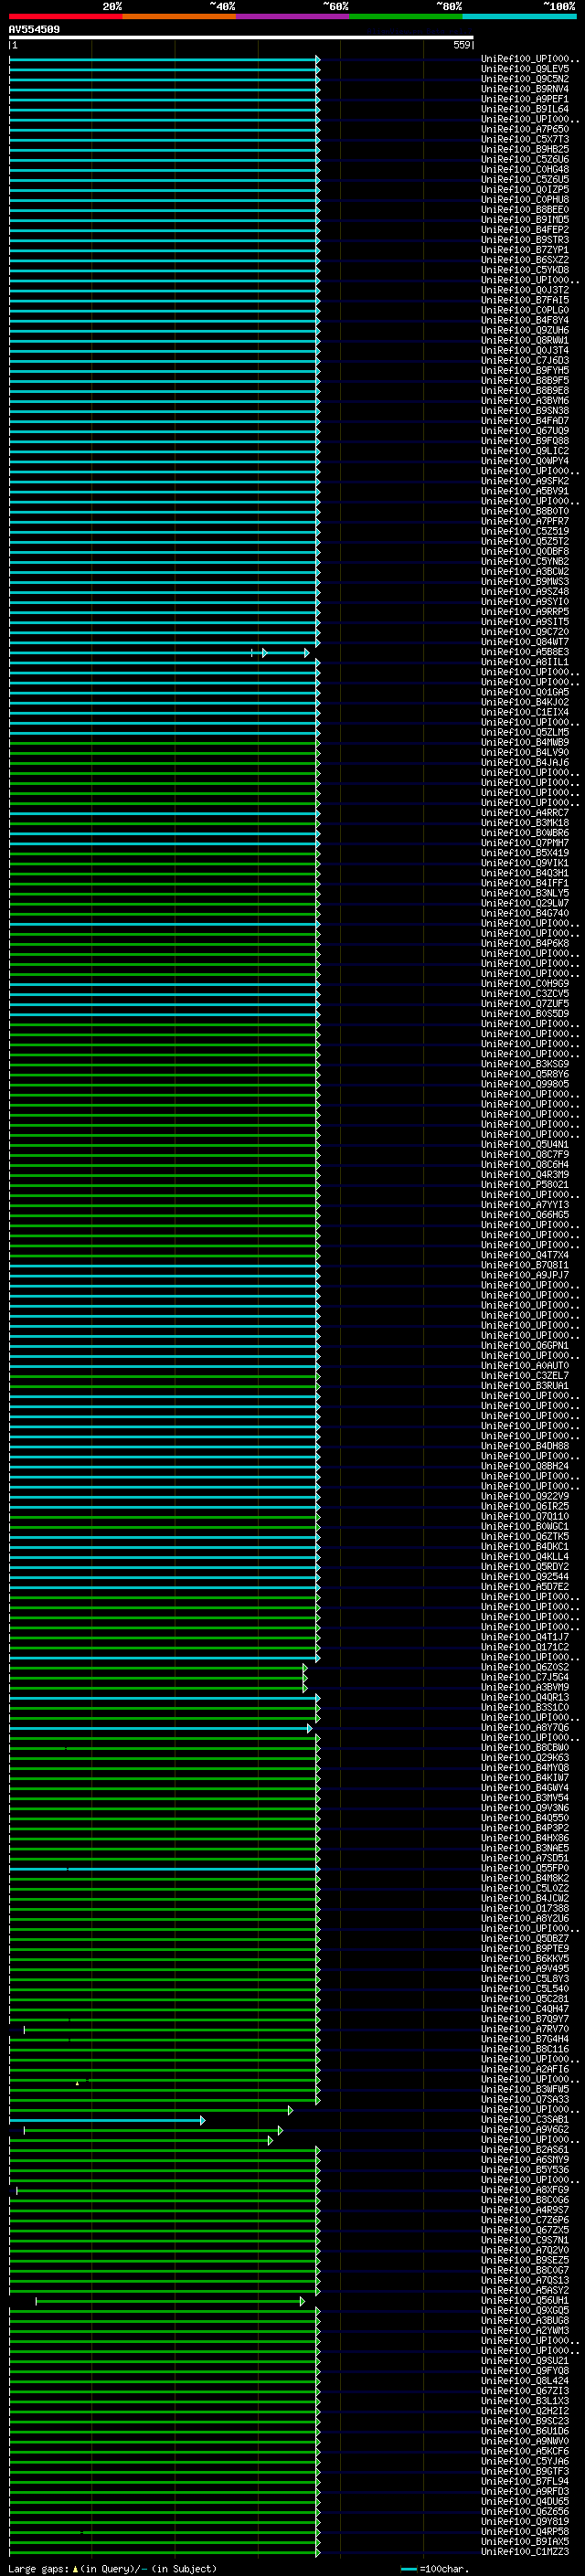Select hit label UniRef100_O17388

pyautogui.click(x=524, y=1909)
